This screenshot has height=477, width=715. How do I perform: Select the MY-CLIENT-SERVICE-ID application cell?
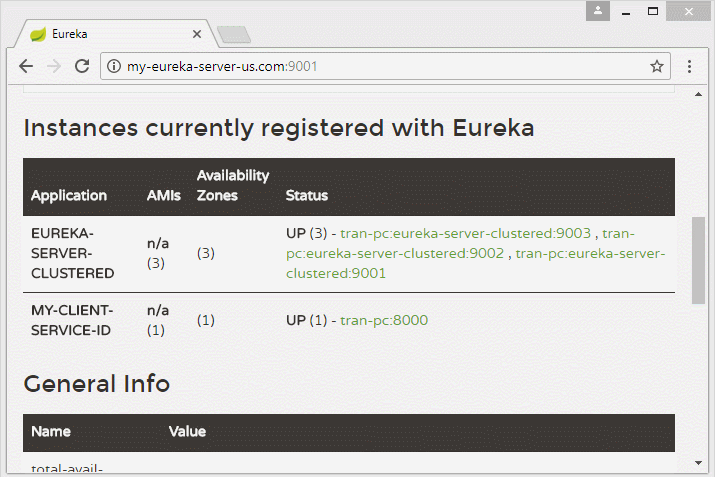click(x=72, y=321)
